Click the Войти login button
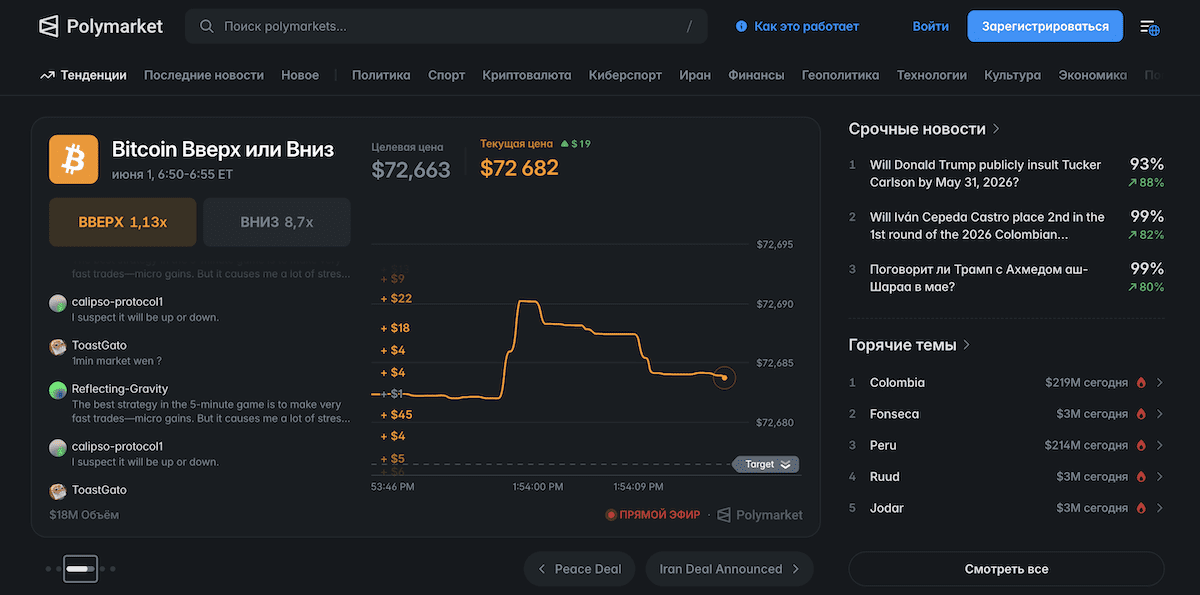 point(930,26)
